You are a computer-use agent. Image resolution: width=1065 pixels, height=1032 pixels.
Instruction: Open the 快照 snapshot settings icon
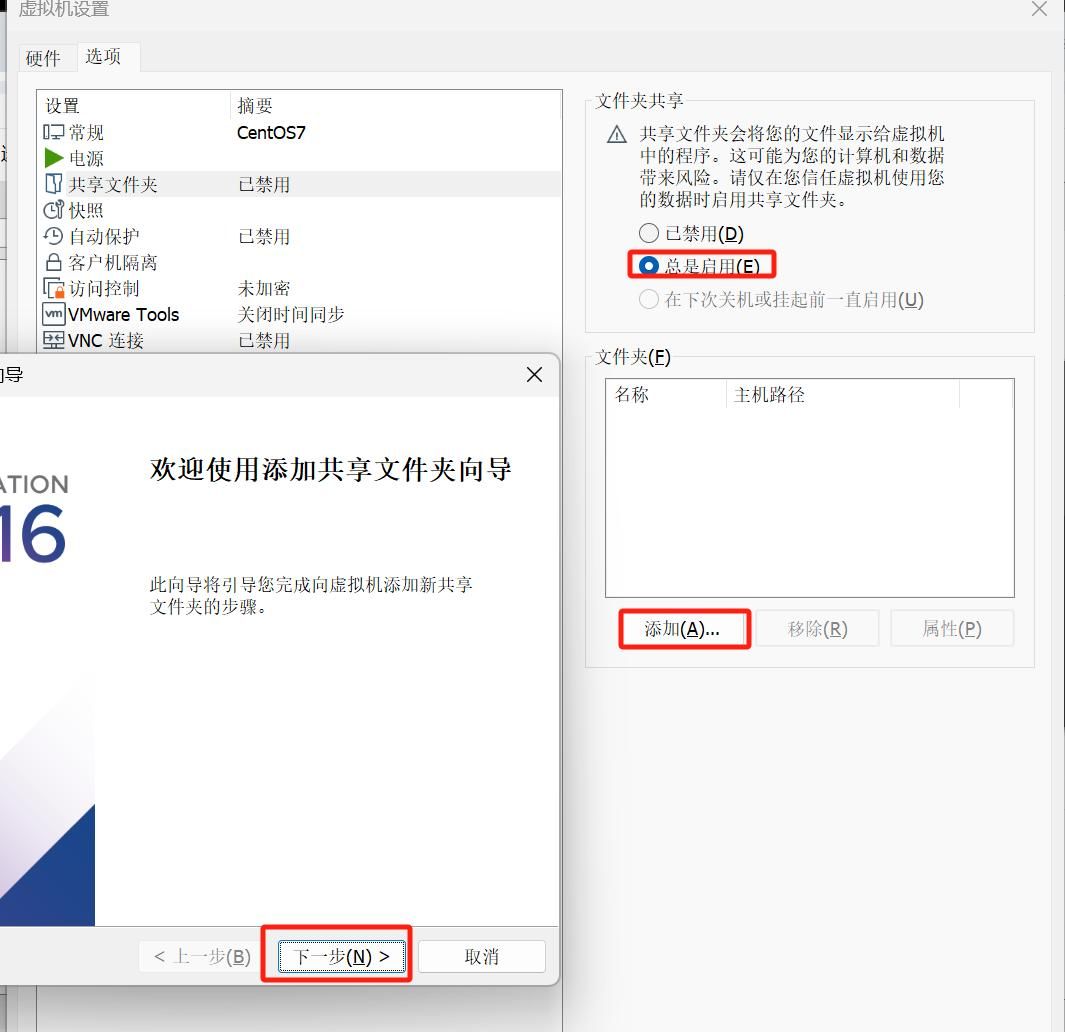[x=52, y=210]
